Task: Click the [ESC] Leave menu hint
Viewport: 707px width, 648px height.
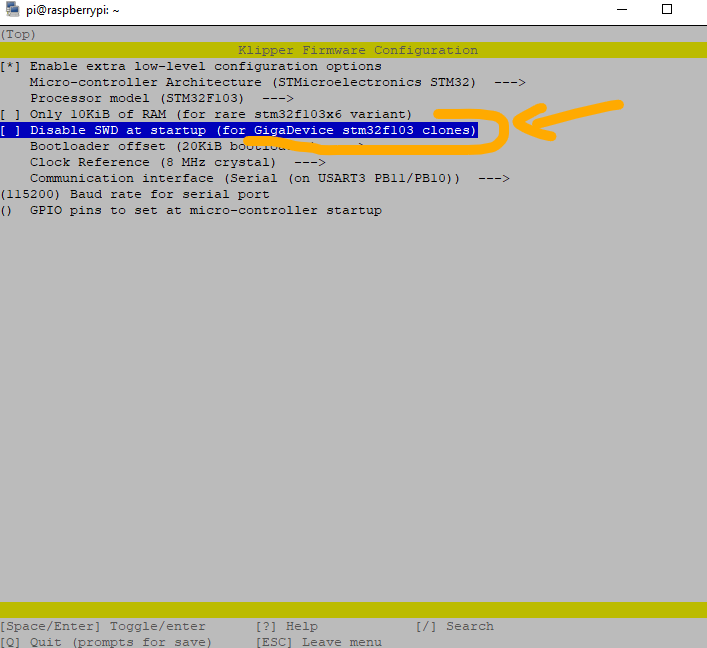Action: pos(319,642)
